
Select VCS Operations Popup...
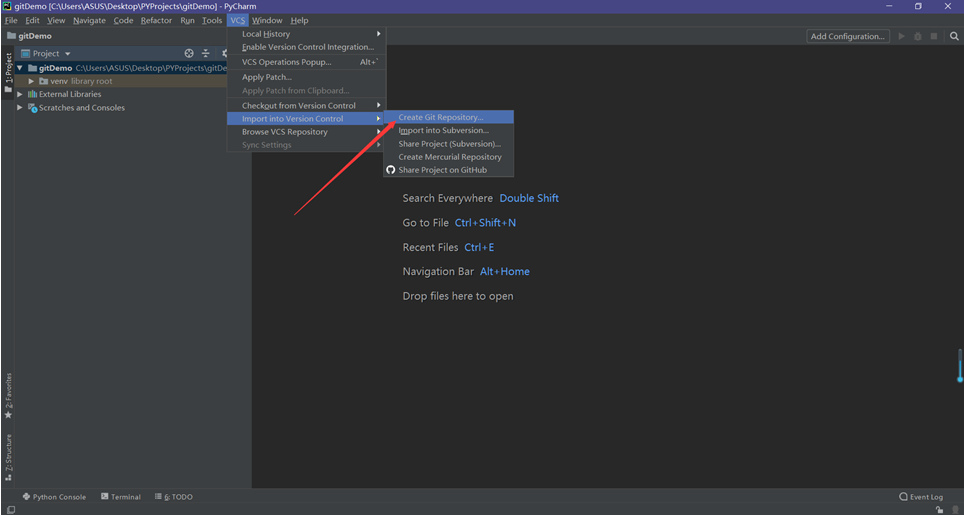click(x=306, y=62)
